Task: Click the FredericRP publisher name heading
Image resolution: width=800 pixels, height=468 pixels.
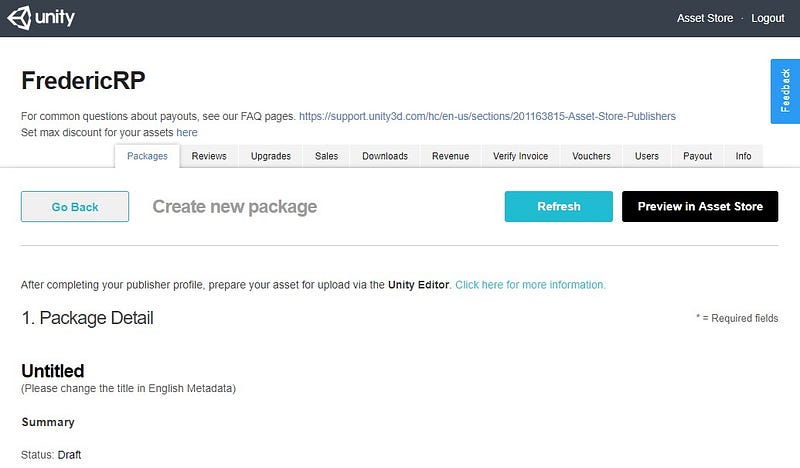Action: [x=83, y=81]
